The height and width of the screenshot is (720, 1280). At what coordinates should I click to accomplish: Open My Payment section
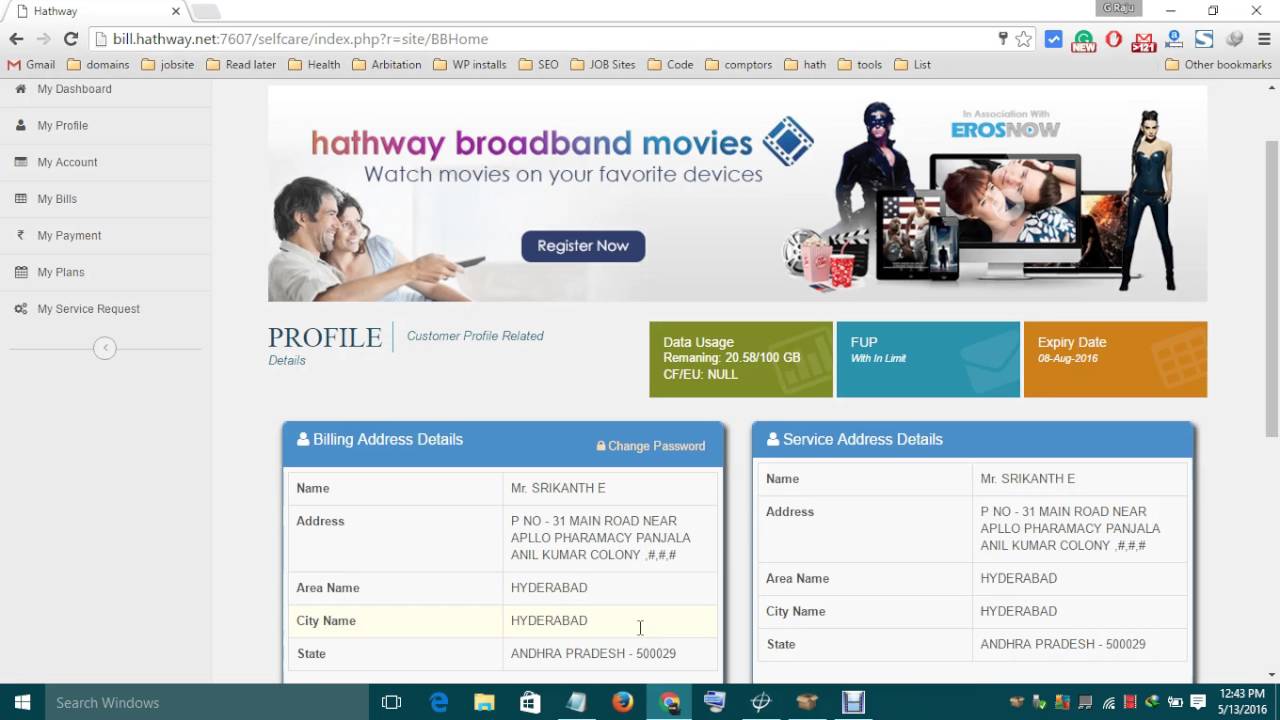coord(105,235)
